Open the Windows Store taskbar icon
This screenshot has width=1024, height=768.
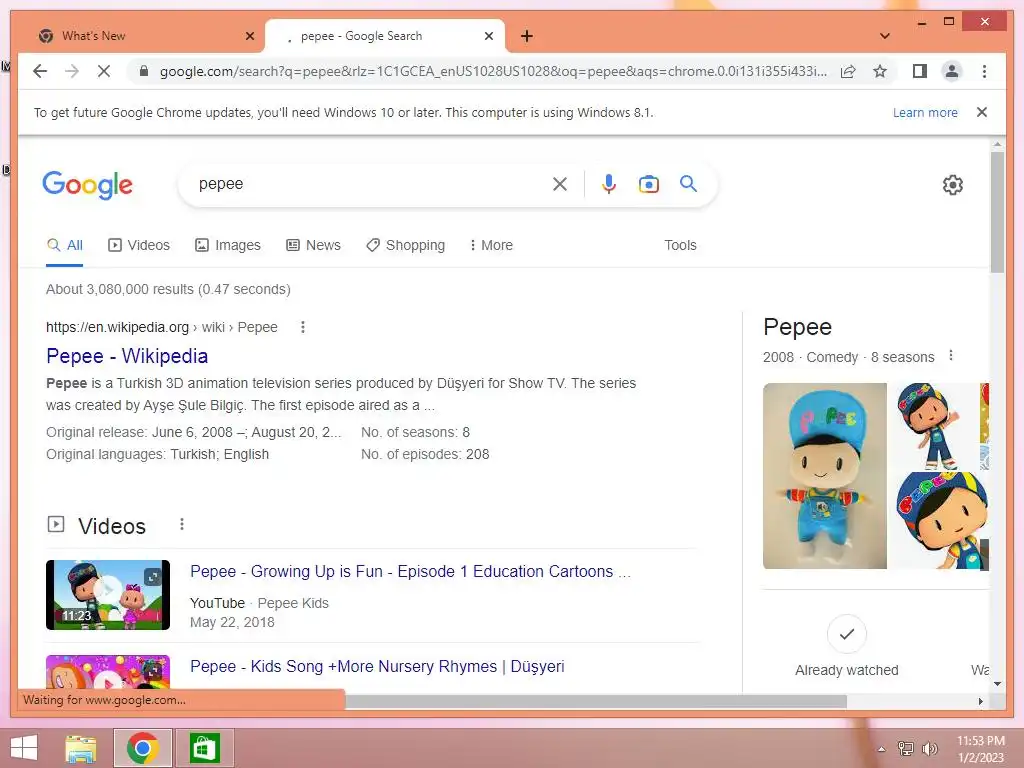(x=204, y=748)
